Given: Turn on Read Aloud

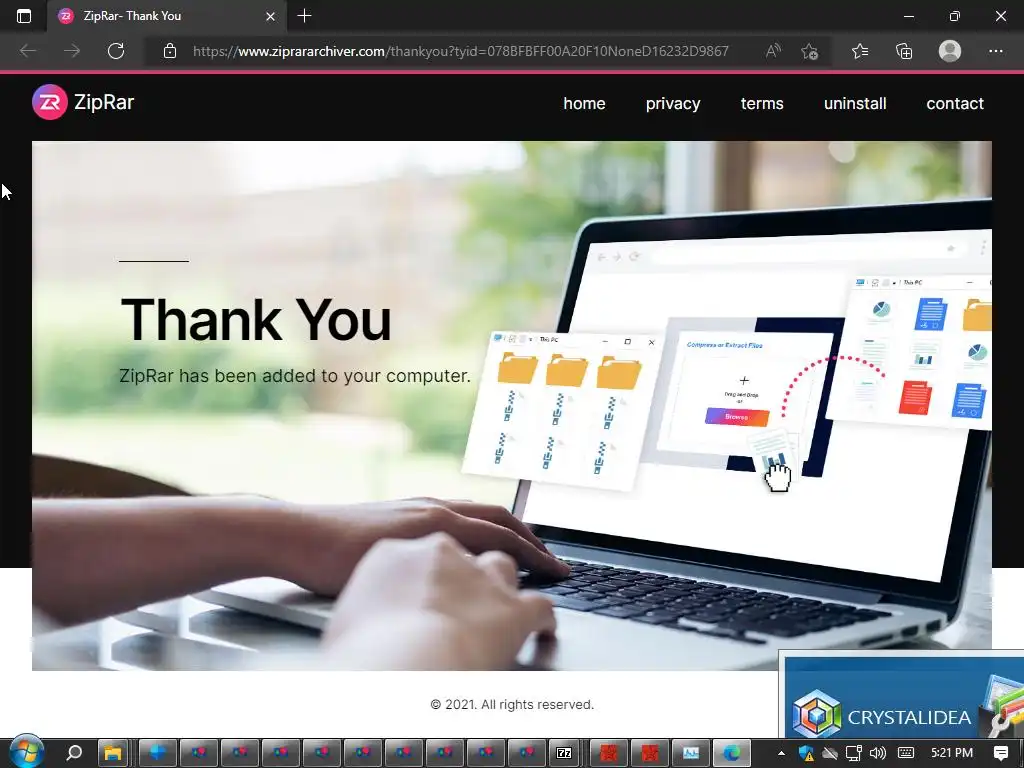Looking at the screenshot, I should (x=773, y=51).
